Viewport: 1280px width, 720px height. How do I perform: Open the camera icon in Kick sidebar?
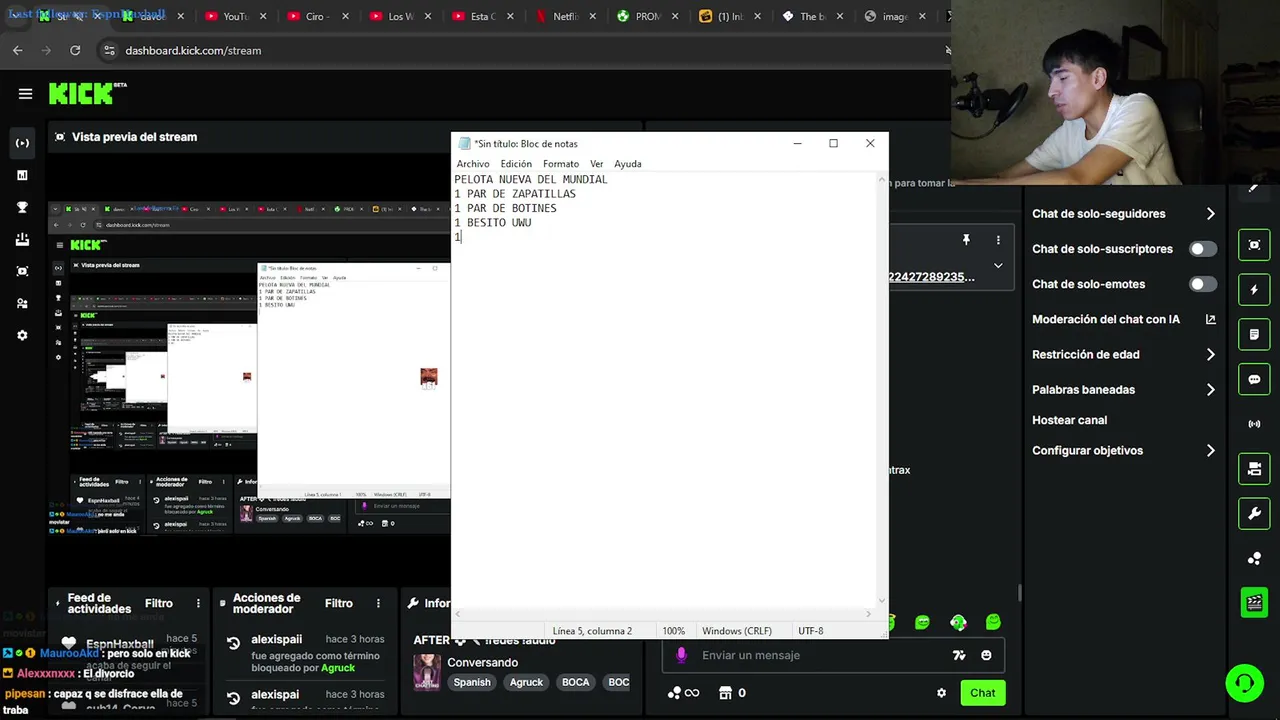[22, 271]
